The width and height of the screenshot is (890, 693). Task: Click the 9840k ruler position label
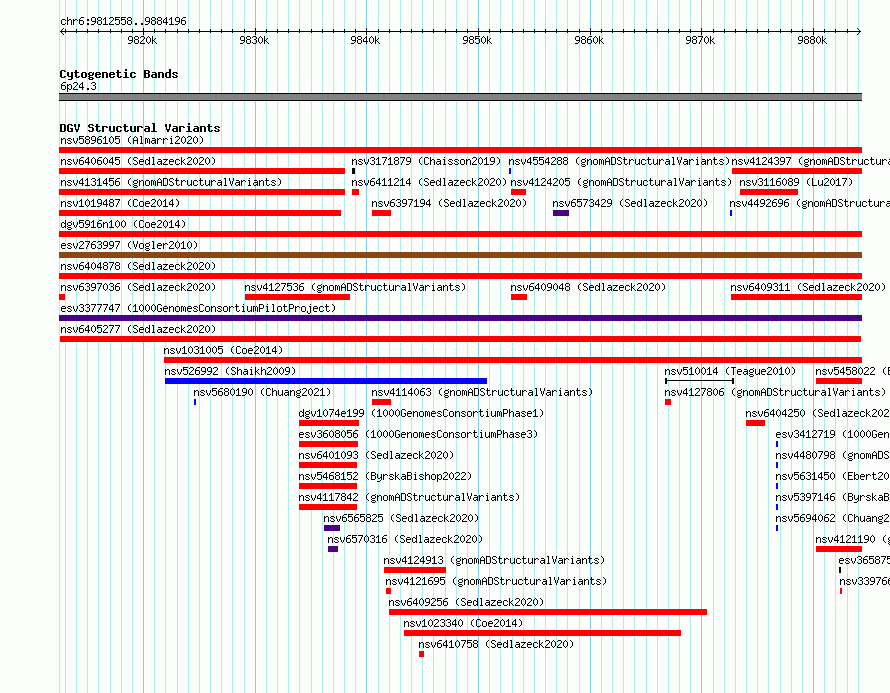click(x=366, y=40)
